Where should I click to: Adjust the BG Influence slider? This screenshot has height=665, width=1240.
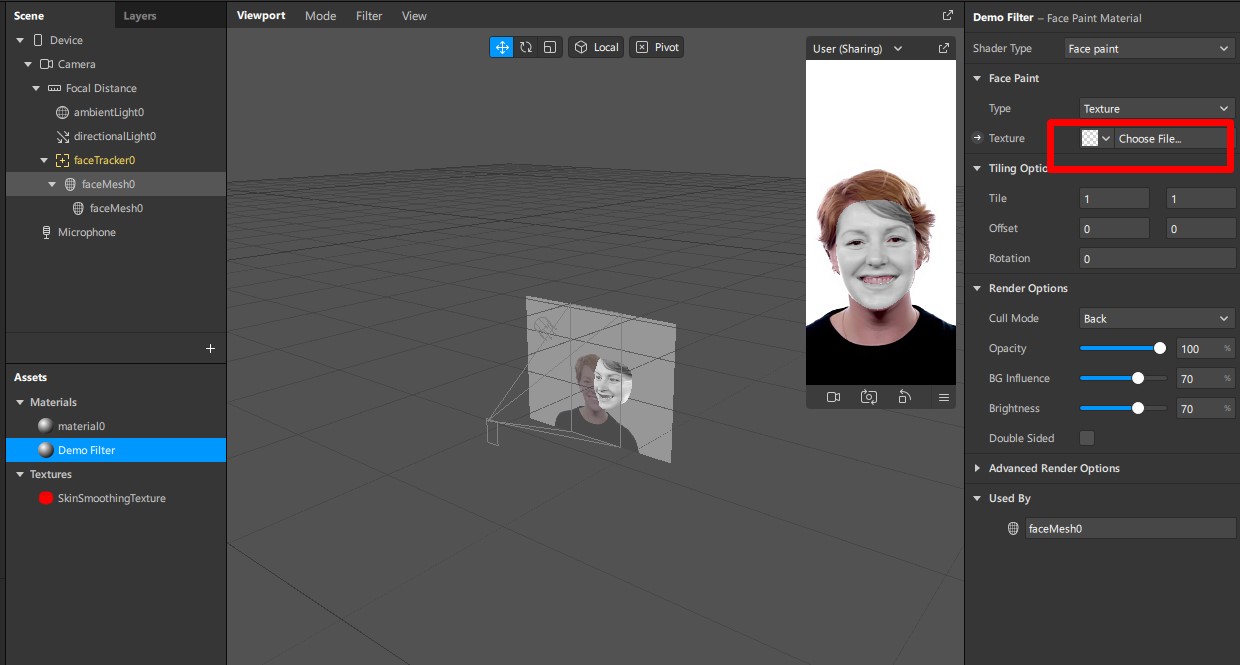click(1122, 378)
